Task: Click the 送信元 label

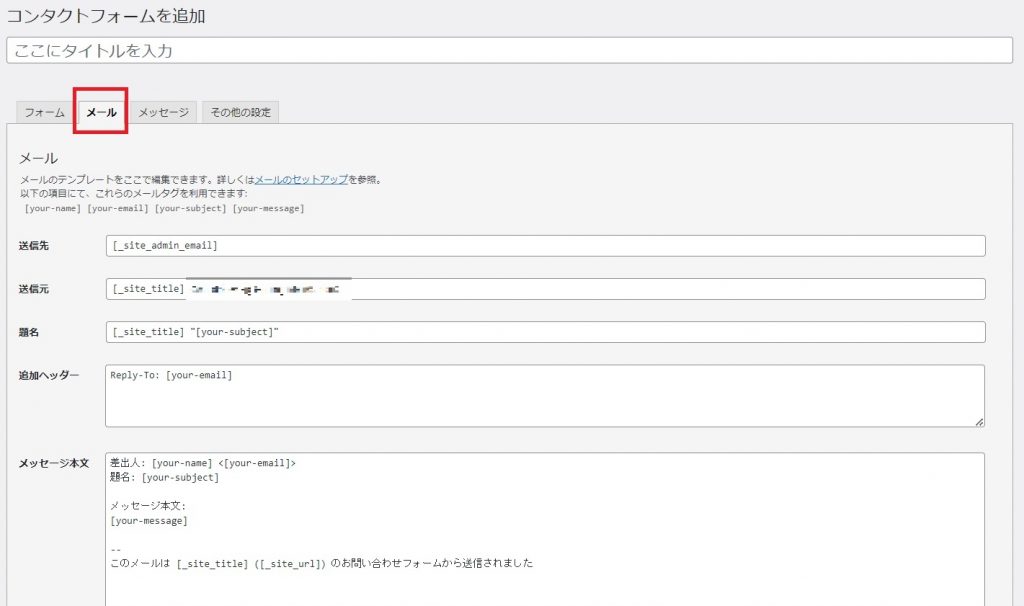Action: pyautogui.click(x=34, y=289)
